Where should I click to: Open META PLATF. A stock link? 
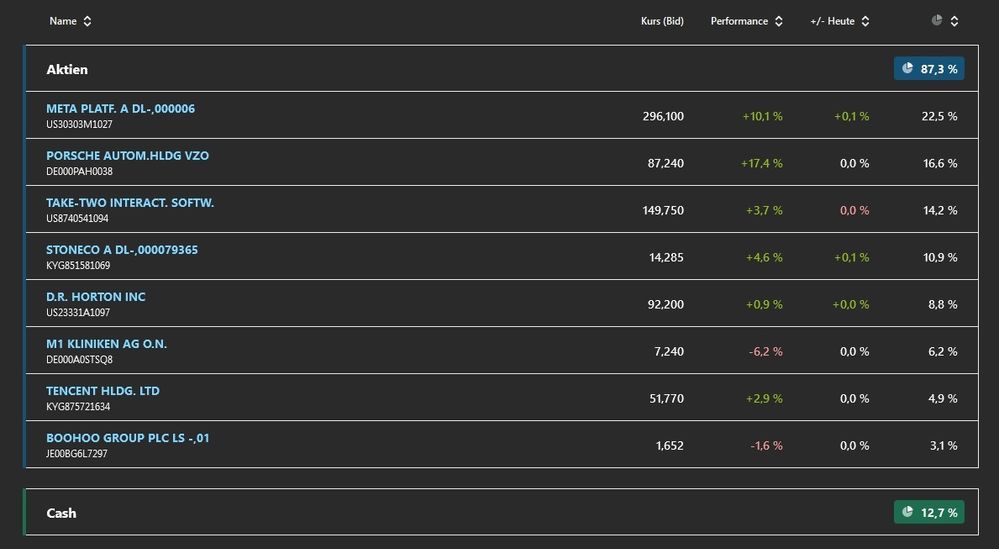120,108
